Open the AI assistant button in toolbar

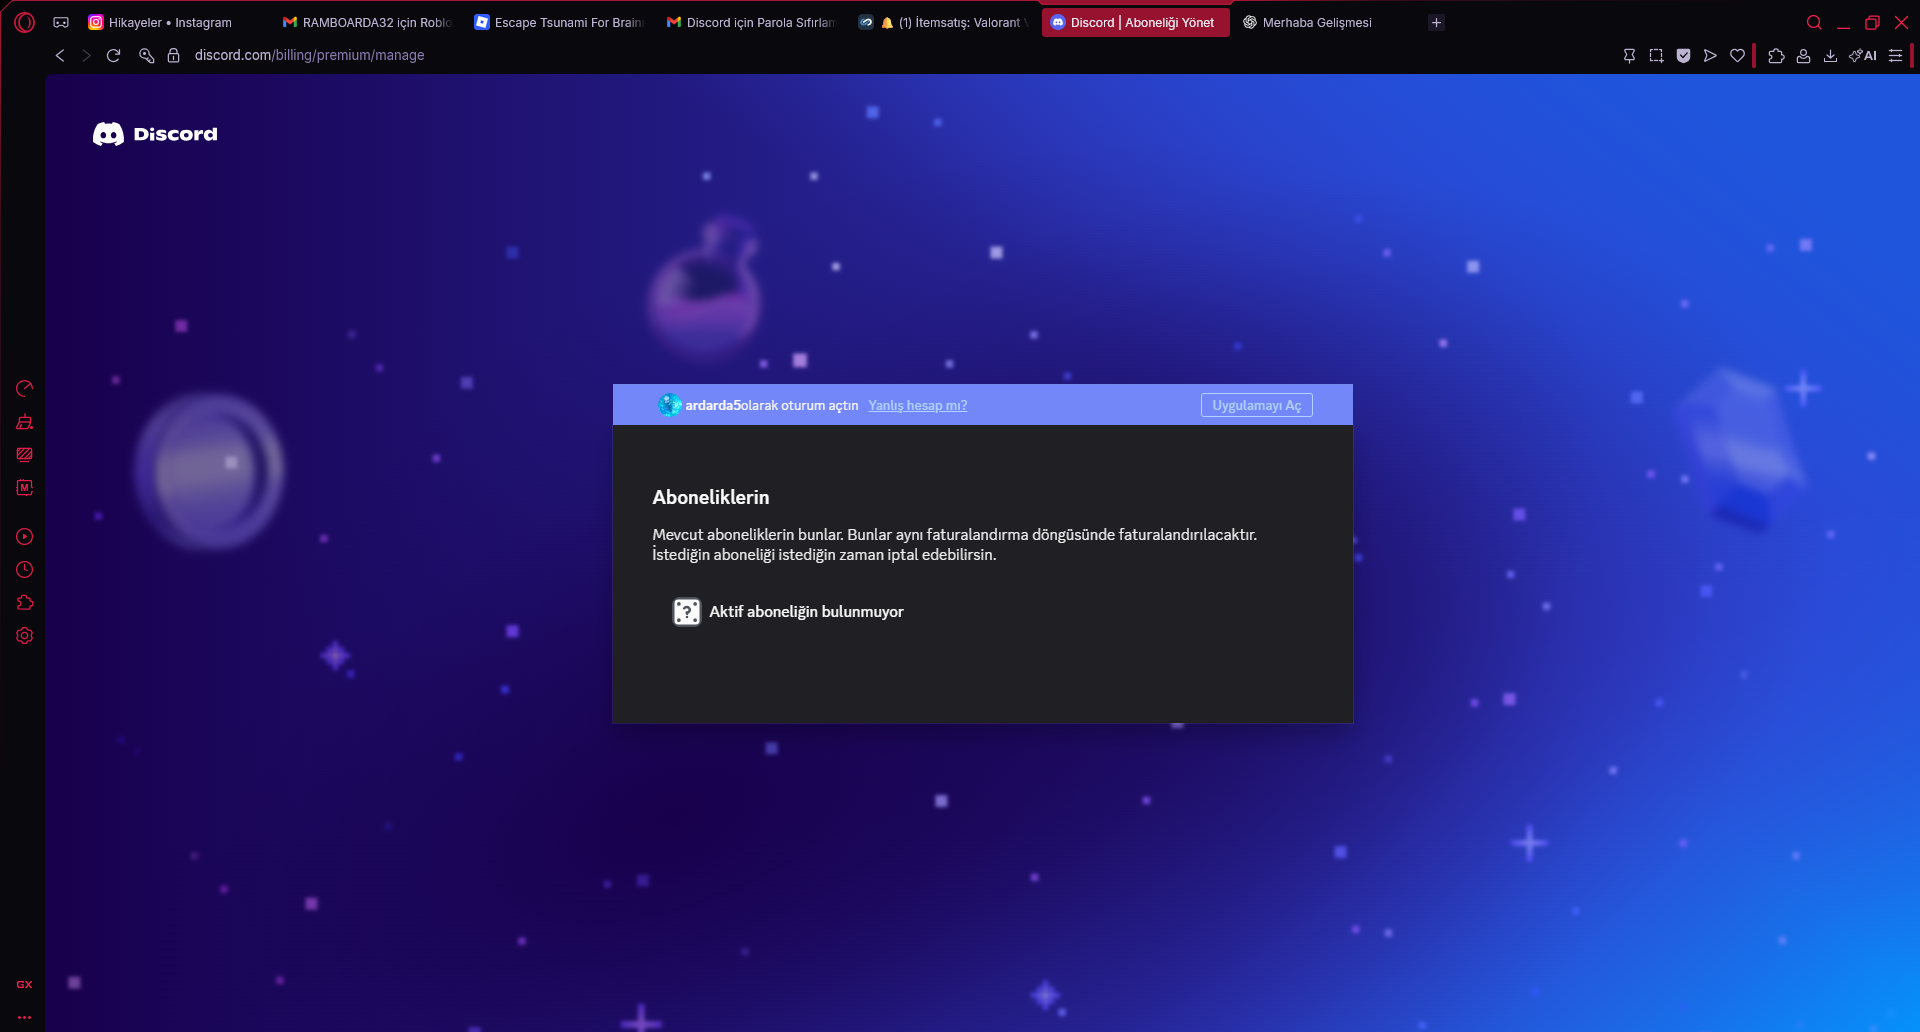(1863, 56)
